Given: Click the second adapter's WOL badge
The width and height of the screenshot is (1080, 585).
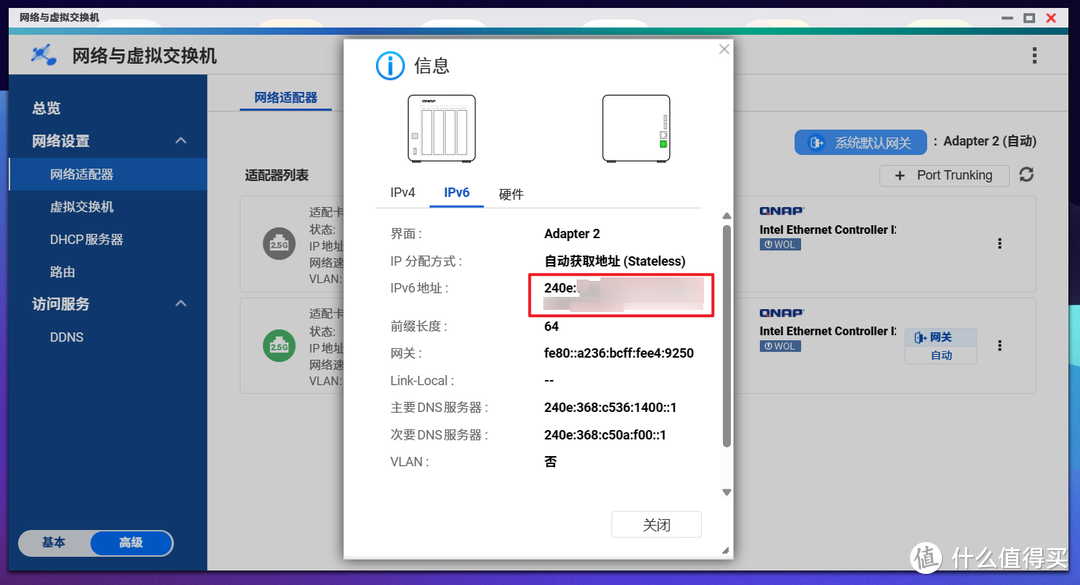Looking at the screenshot, I should pos(780,347).
